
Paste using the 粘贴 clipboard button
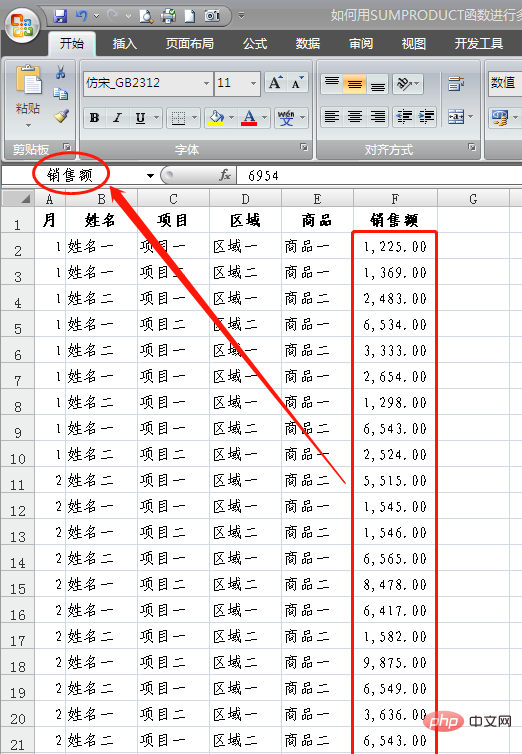pos(28,89)
